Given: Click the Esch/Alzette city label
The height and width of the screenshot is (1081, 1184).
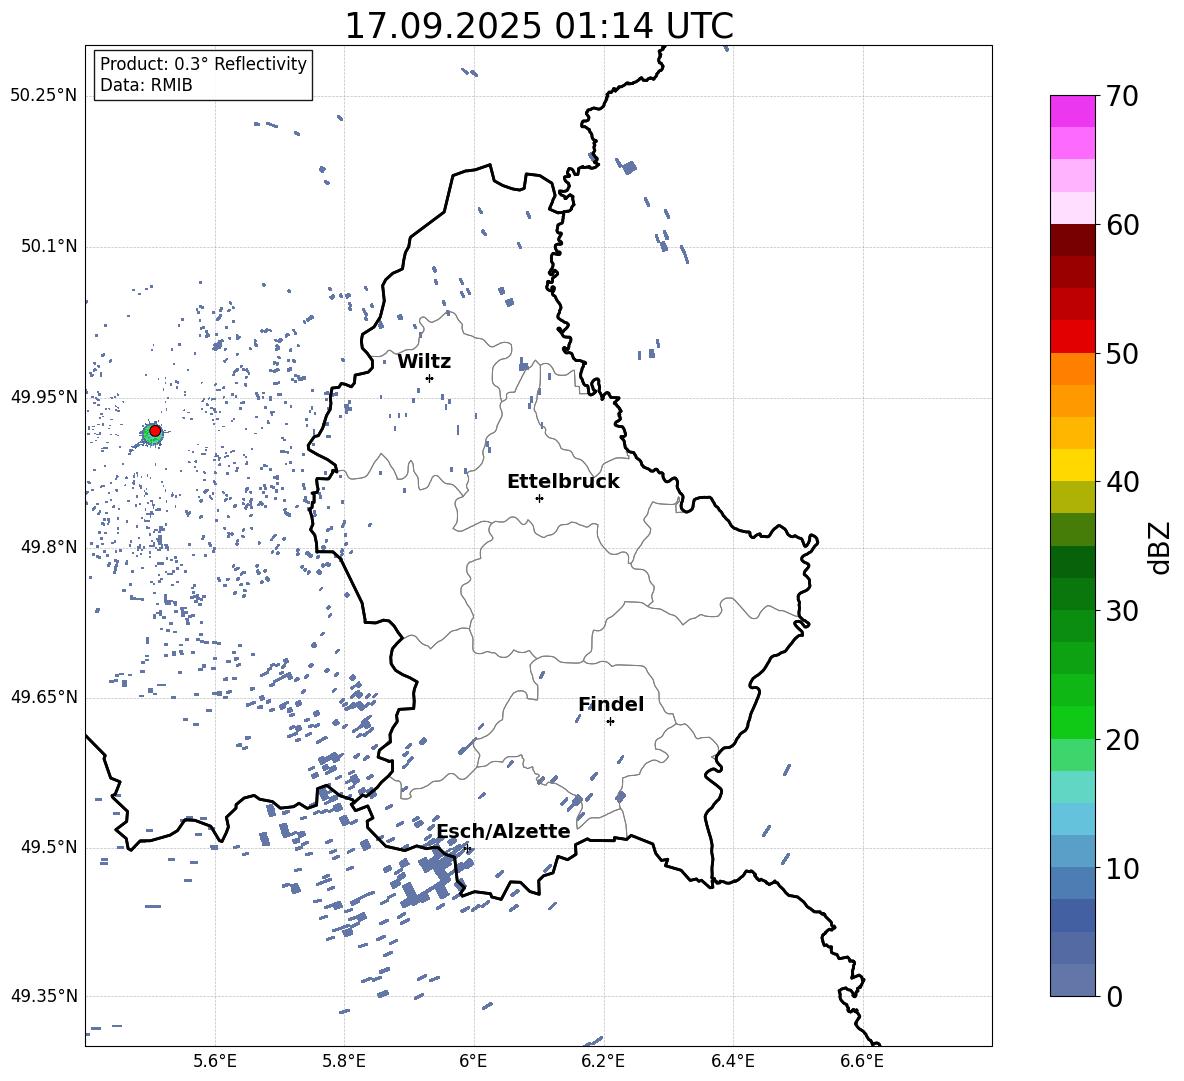Looking at the screenshot, I should [x=504, y=831].
